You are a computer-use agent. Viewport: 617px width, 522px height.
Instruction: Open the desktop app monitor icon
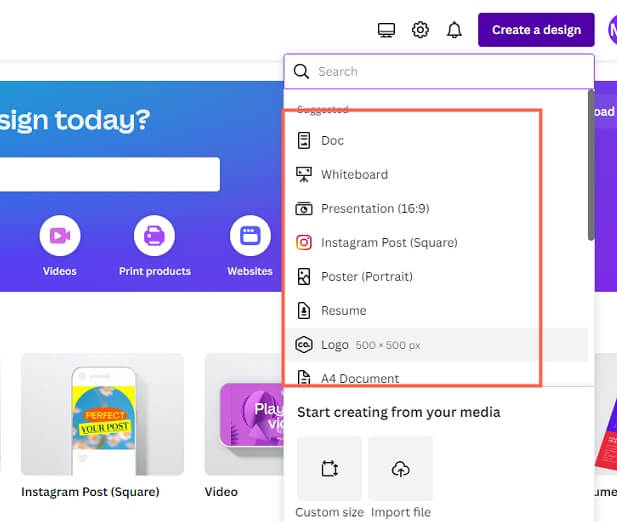point(386,30)
